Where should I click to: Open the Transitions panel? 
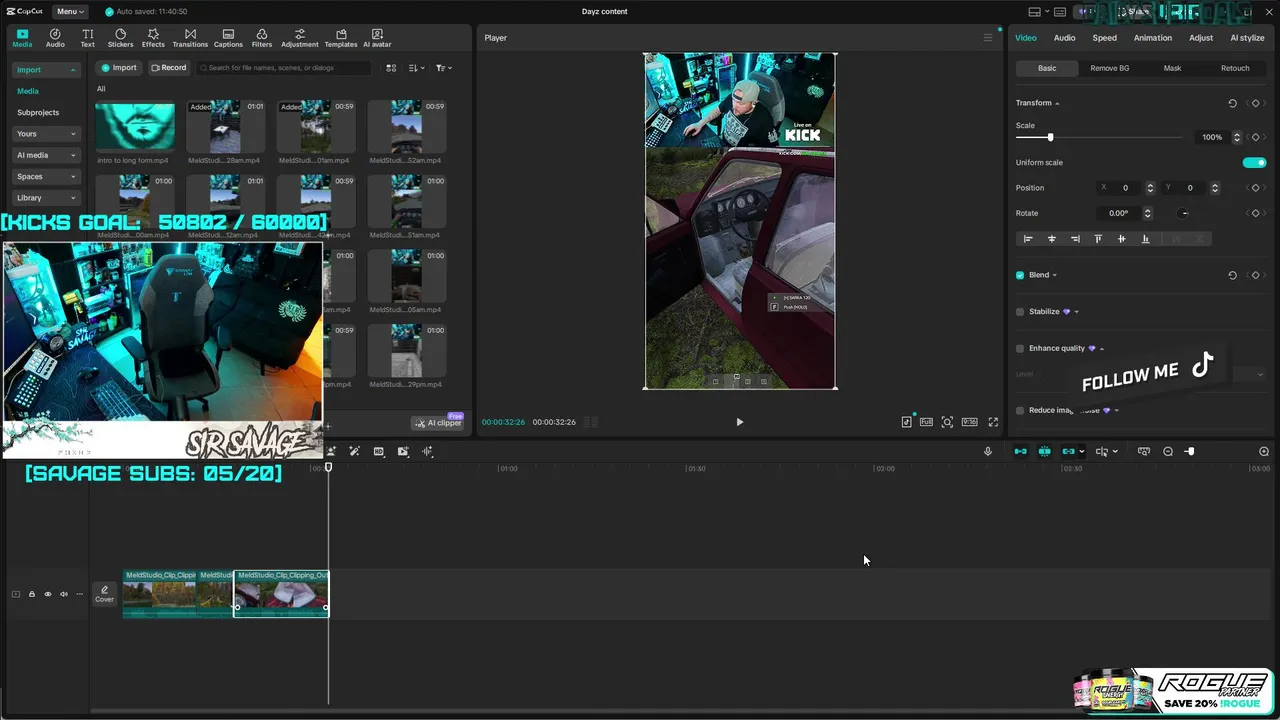pyautogui.click(x=190, y=38)
